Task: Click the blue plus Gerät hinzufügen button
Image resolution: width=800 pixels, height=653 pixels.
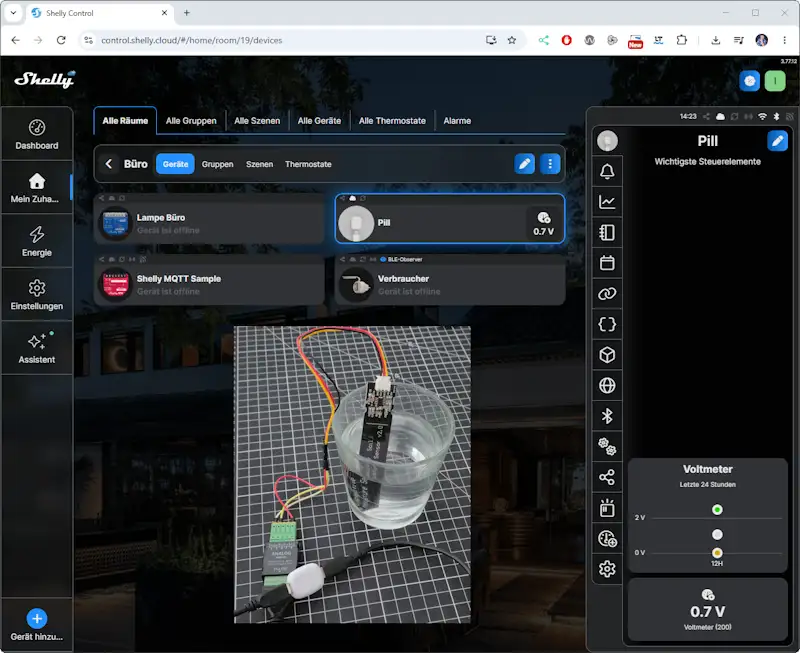Action: point(37,618)
